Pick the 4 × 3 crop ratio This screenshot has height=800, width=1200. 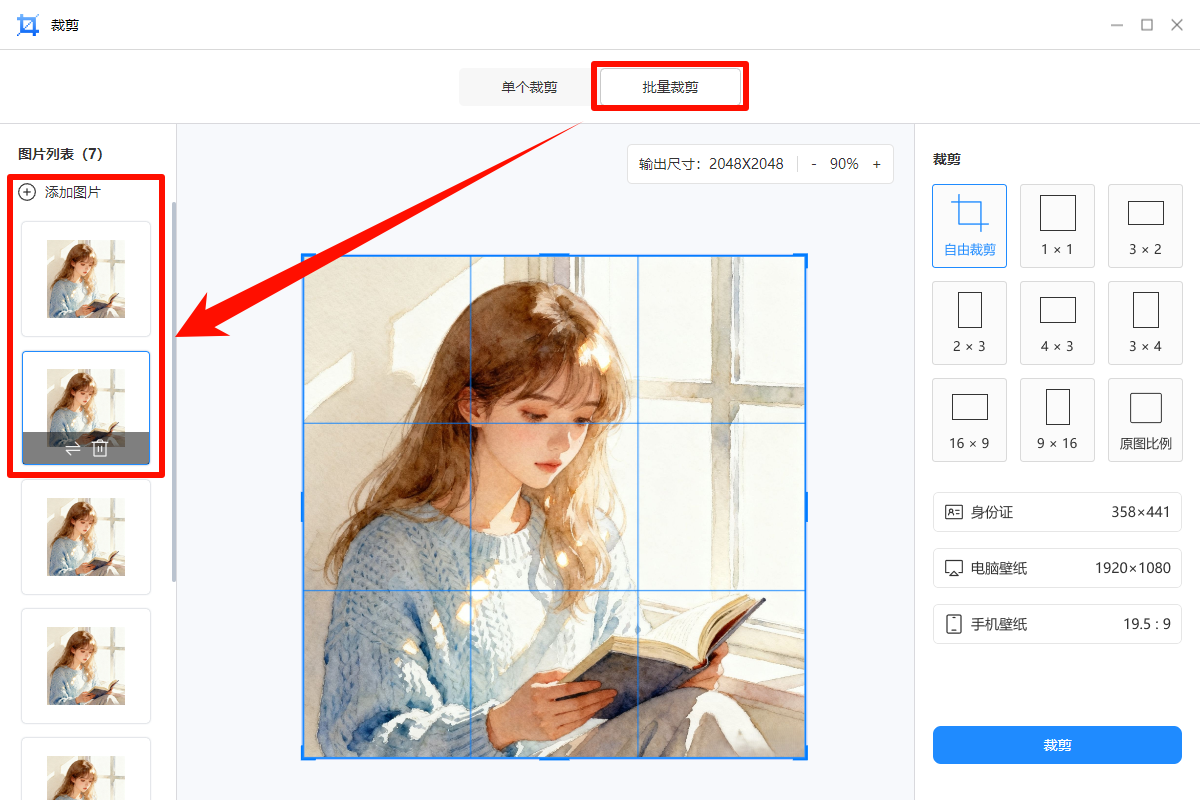1056,322
